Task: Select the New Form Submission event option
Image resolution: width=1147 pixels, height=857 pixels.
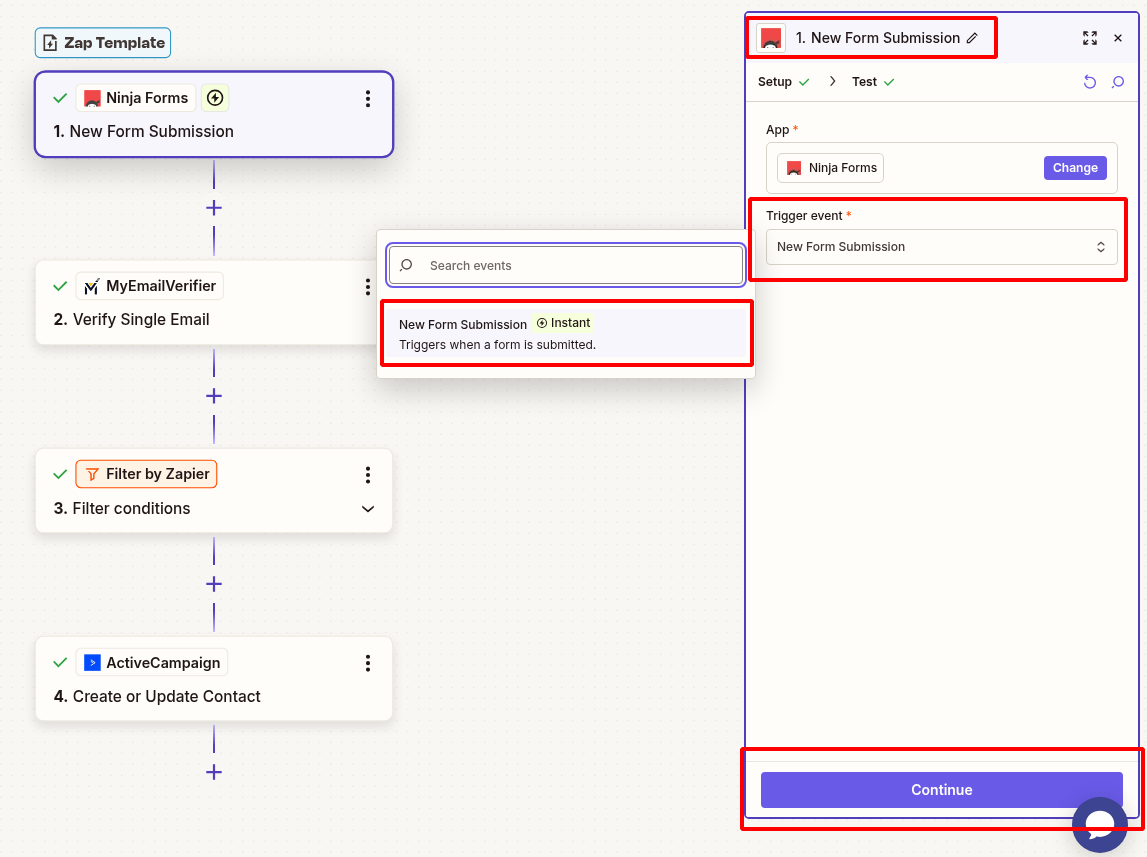Action: point(565,332)
